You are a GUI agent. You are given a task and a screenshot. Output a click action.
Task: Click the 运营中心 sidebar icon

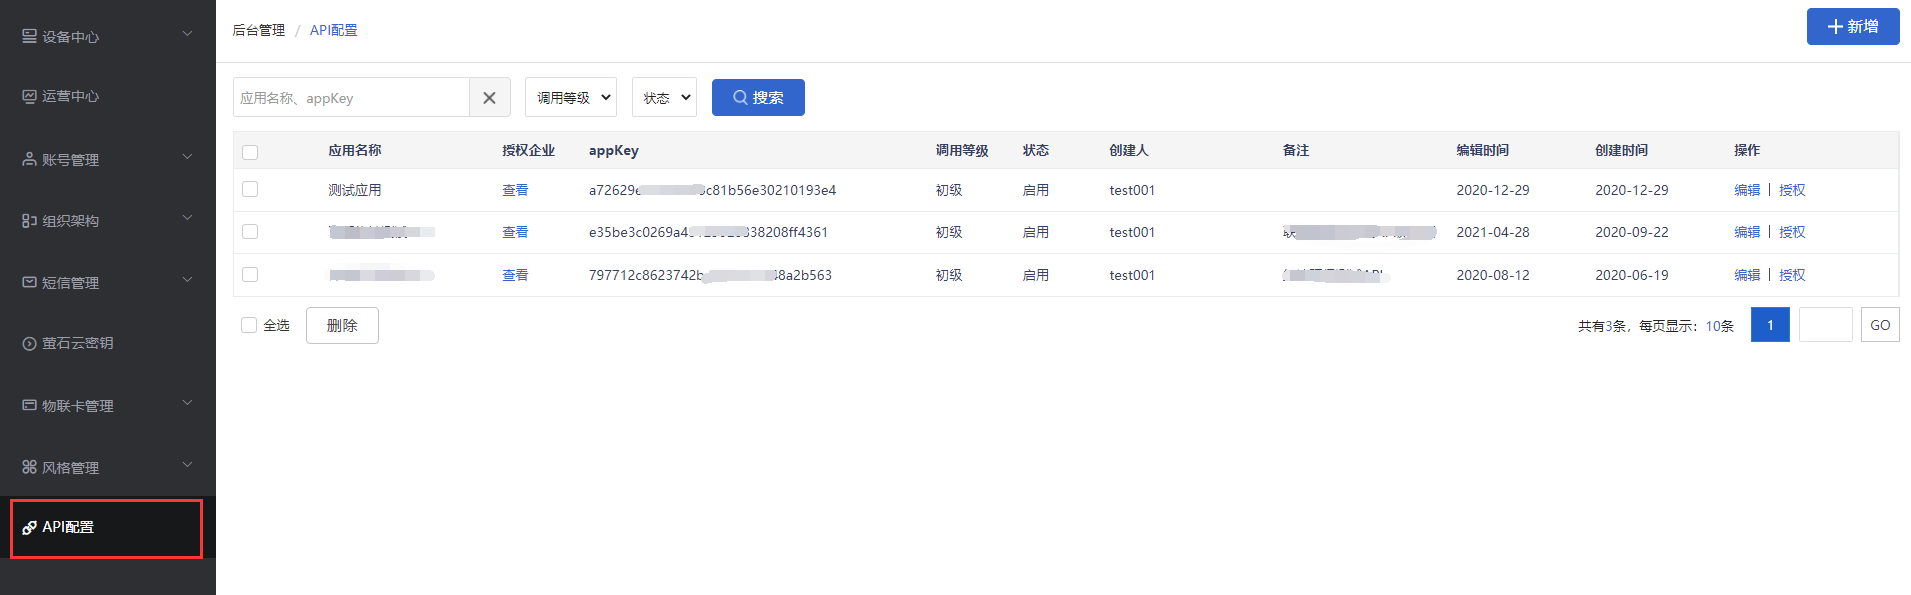(29, 96)
